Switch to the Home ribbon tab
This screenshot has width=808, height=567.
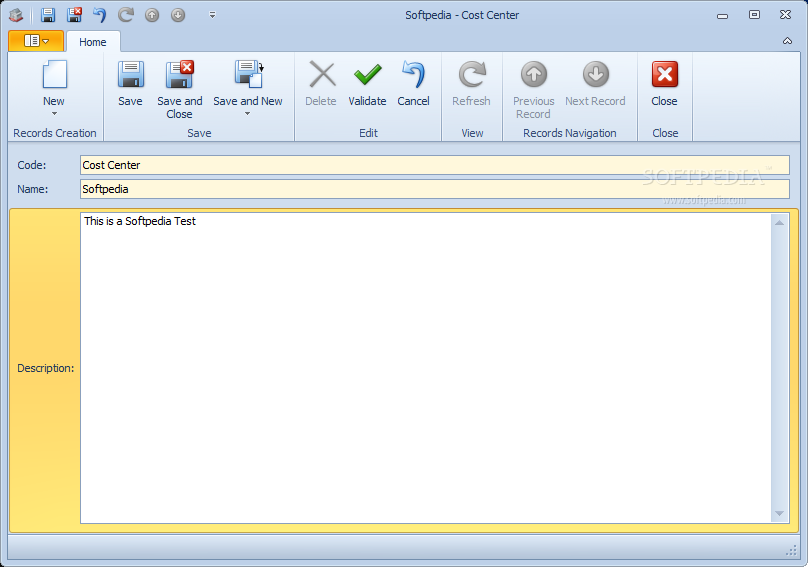point(93,42)
